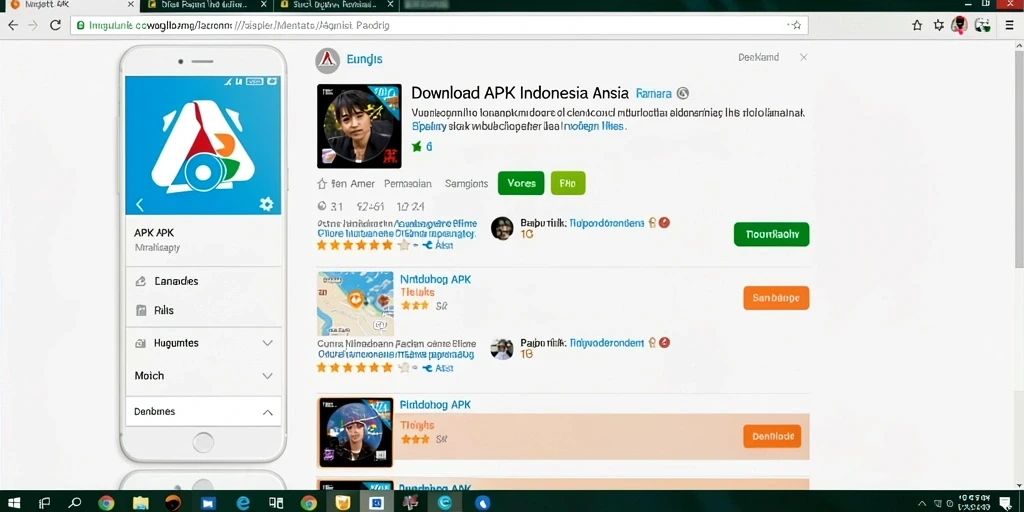
Task: Click the taskbar search magnifier icon
Action: pos(75,503)
